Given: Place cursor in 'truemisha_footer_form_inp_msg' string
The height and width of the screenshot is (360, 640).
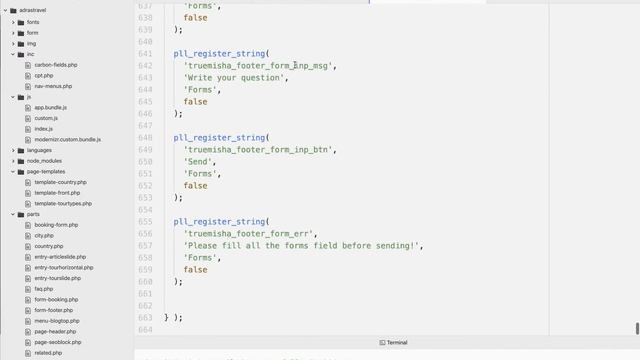Looking at the screenshot, I should (x=258, y=66).
